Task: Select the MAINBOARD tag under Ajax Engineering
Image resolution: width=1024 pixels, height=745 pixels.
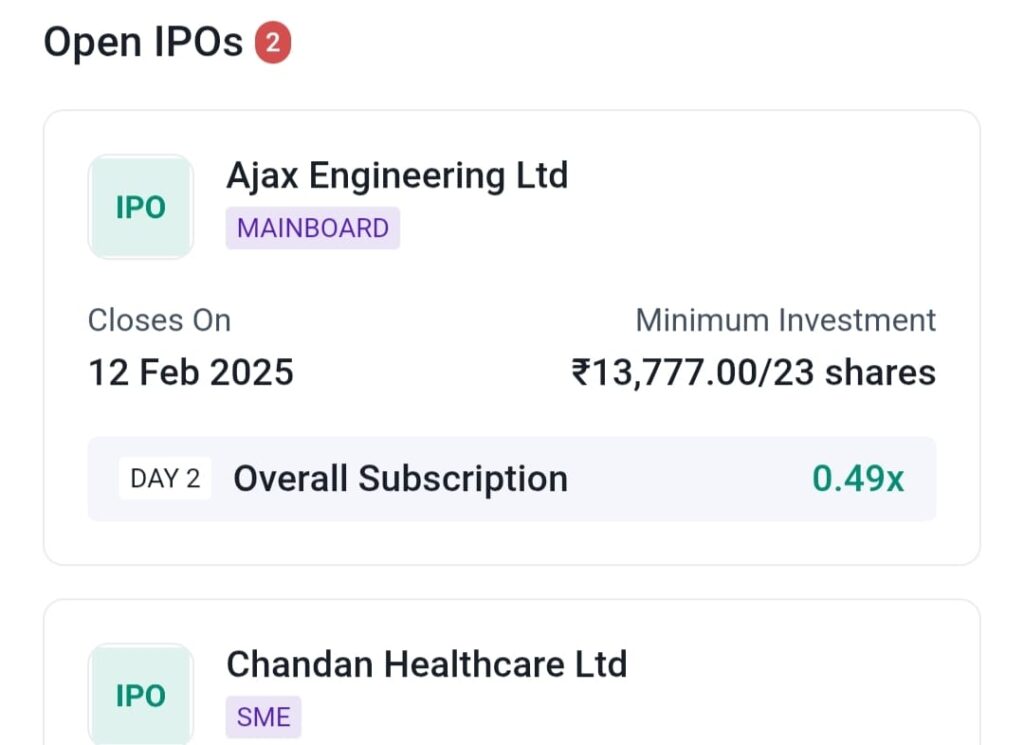Action: click(313, 228)
